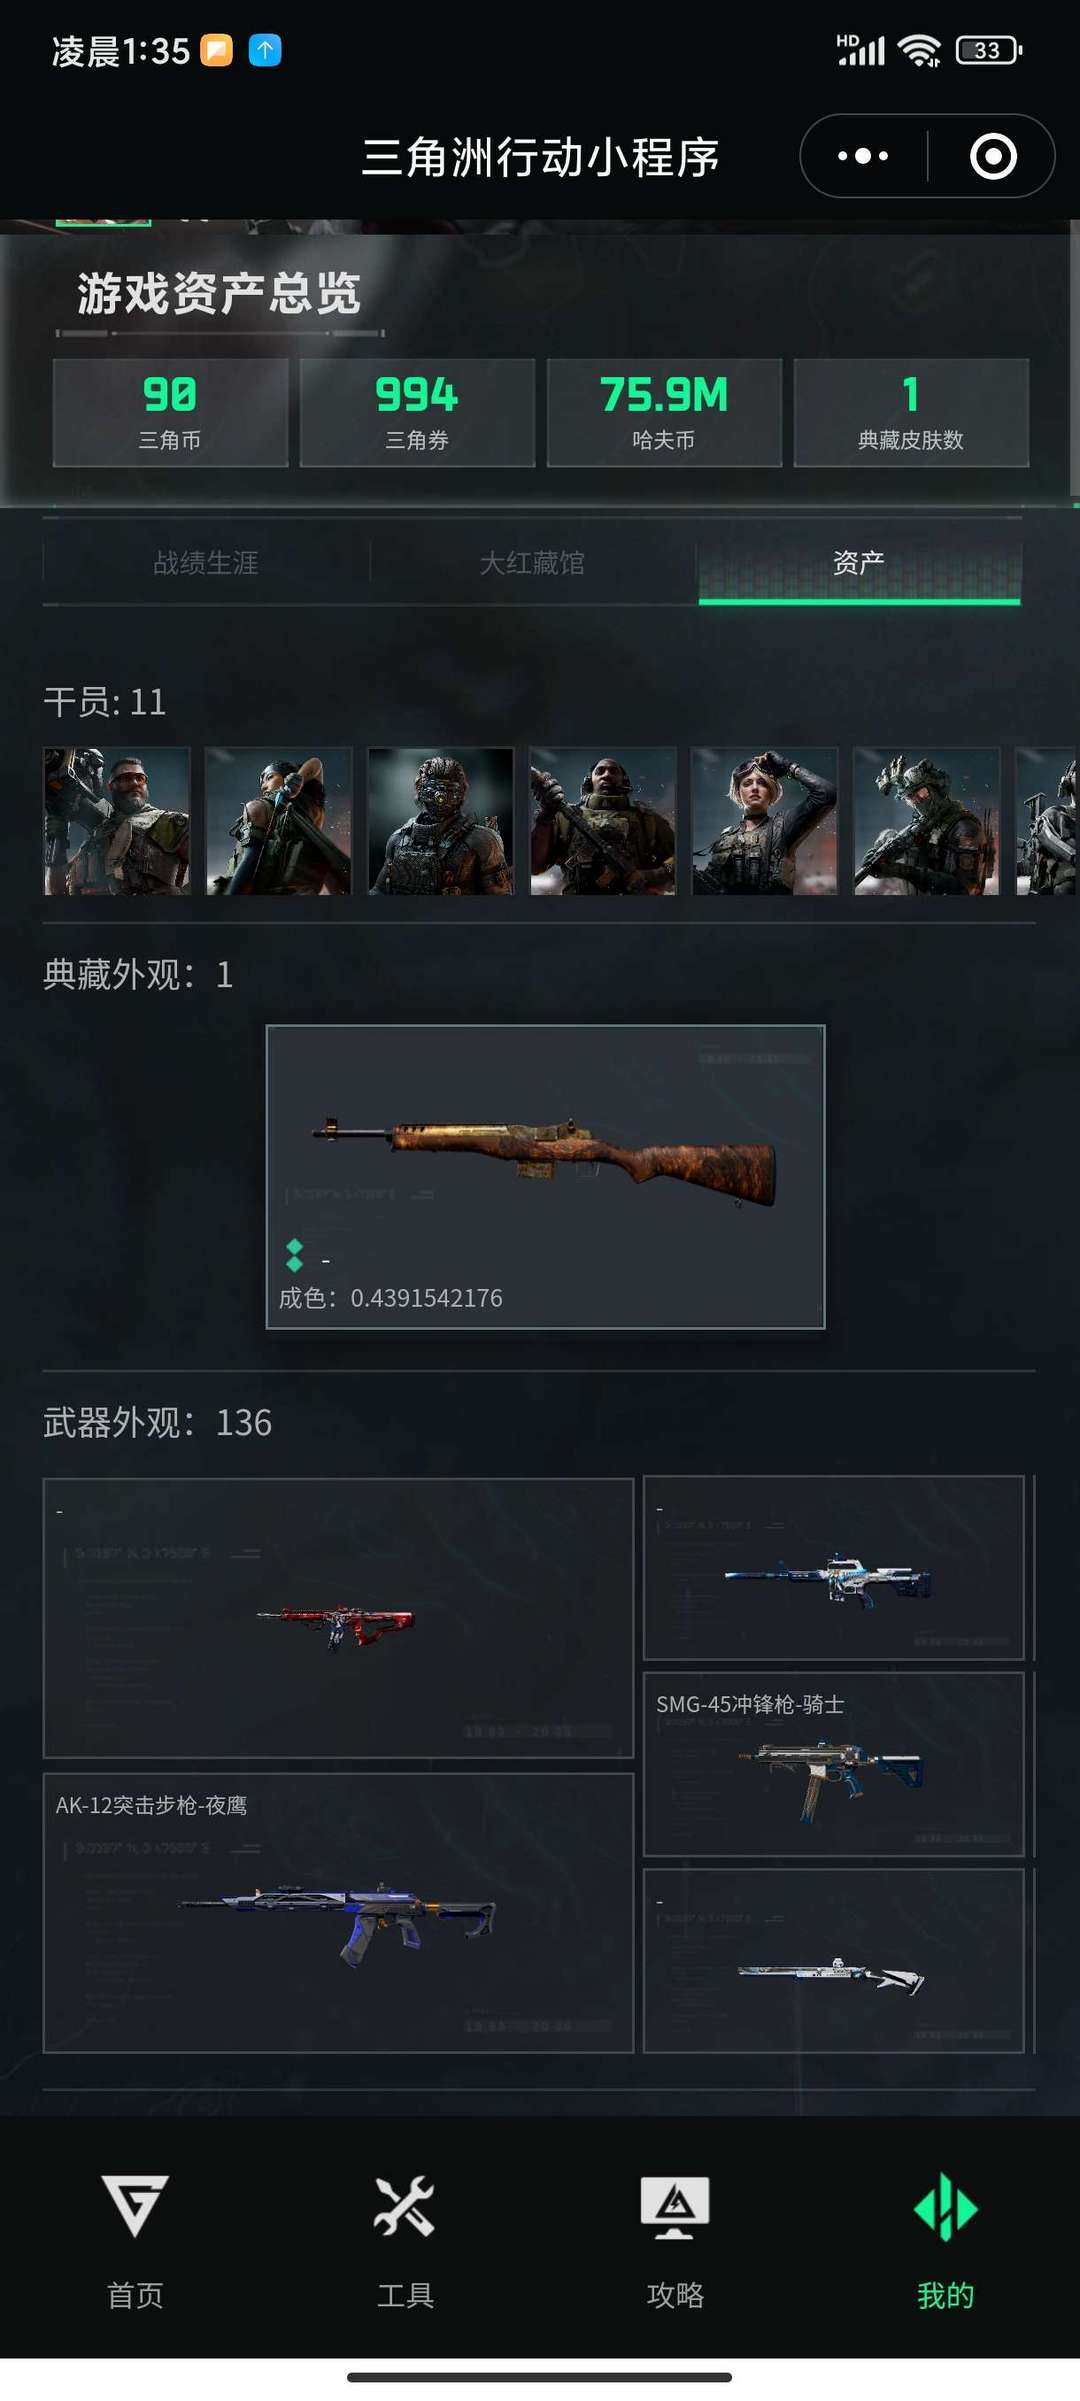The width and height of the screenshot is (1080, 2401).
Task: Open the mini program more-options dots menu
Action: [863, 156]
